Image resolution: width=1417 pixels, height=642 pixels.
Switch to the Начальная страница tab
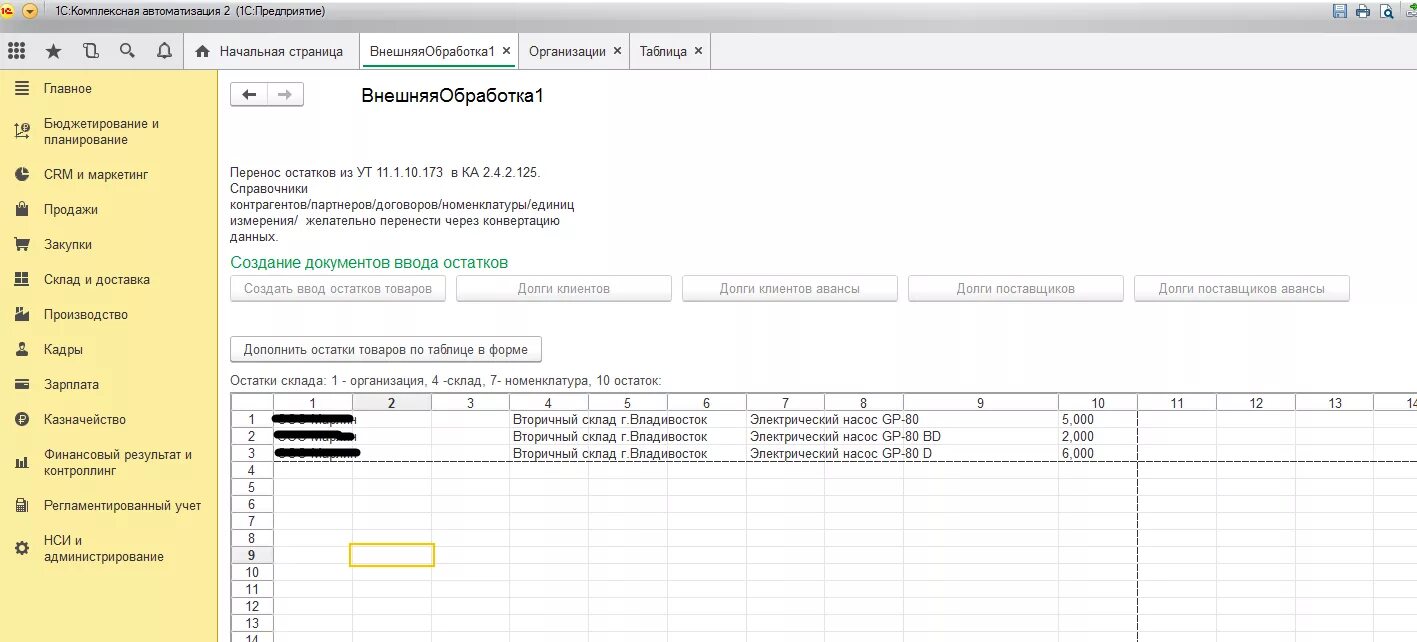coord(270,51)
